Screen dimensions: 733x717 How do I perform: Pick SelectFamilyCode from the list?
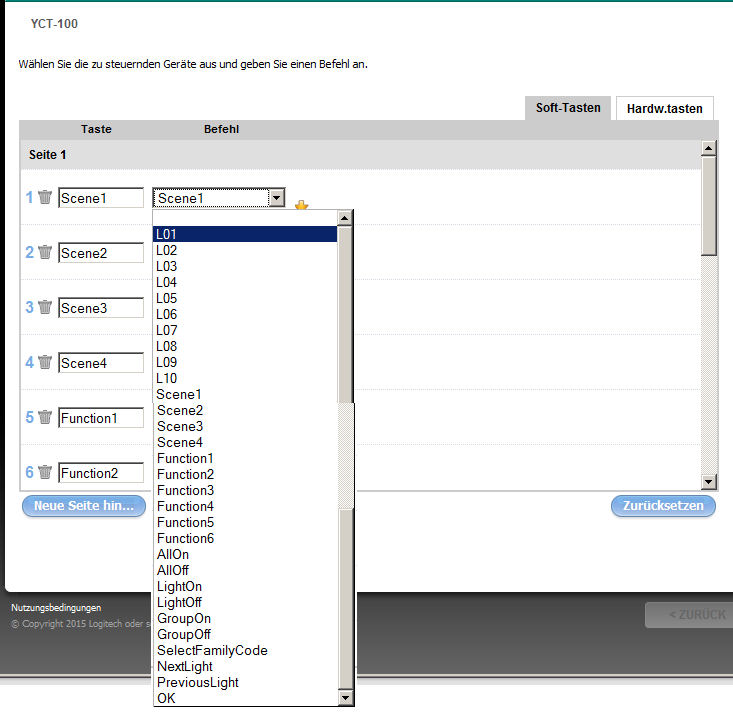[212, 650]
